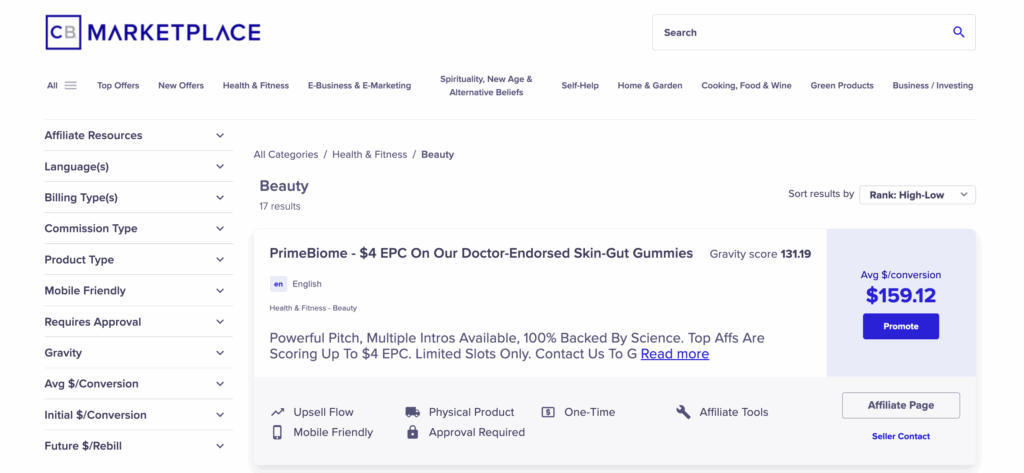Click the search magnifier icon

(958, 32)
